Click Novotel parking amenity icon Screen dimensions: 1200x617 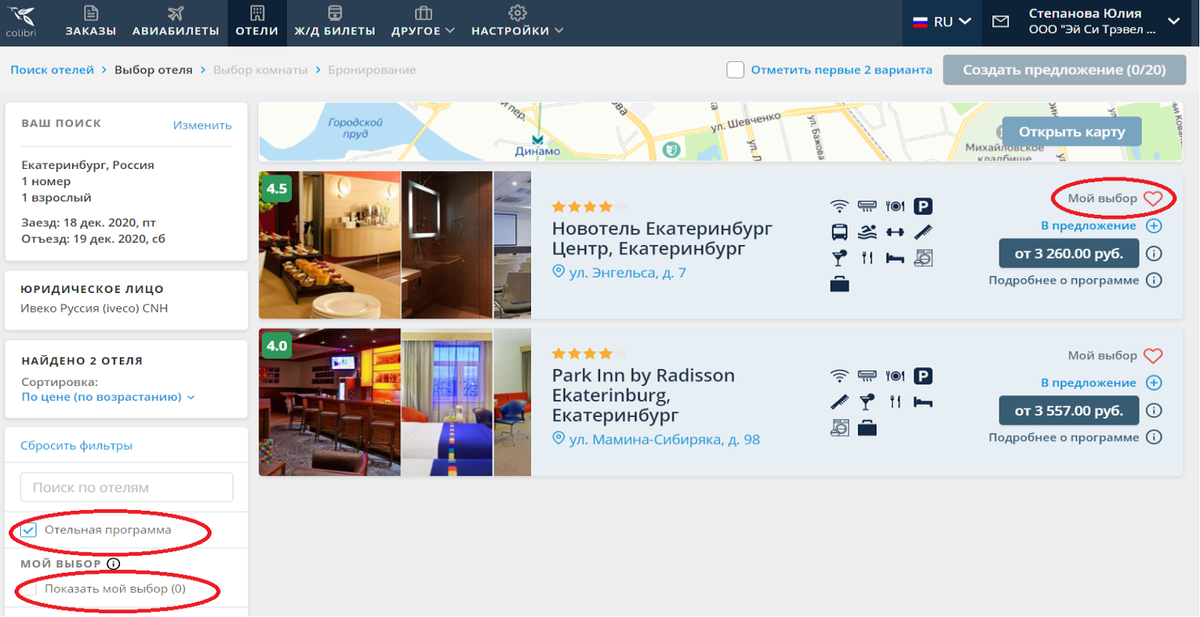[924, 206]
